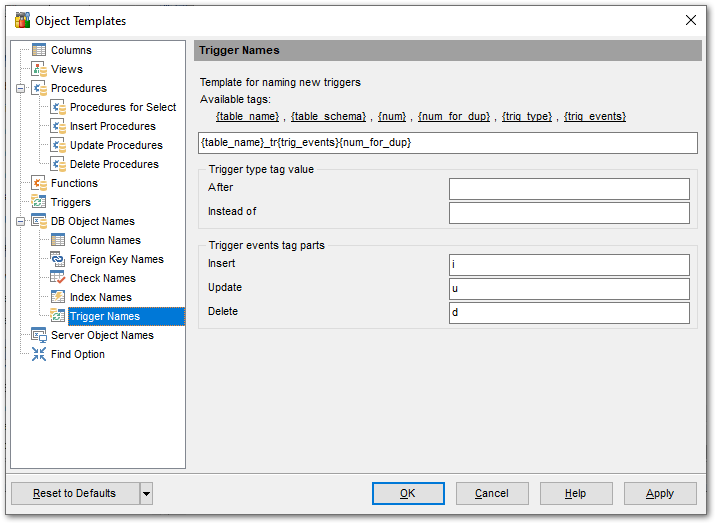Open the Reset to Defaults dropdown arrow
This screenshot has width=716, height=524.
point(146,493)
